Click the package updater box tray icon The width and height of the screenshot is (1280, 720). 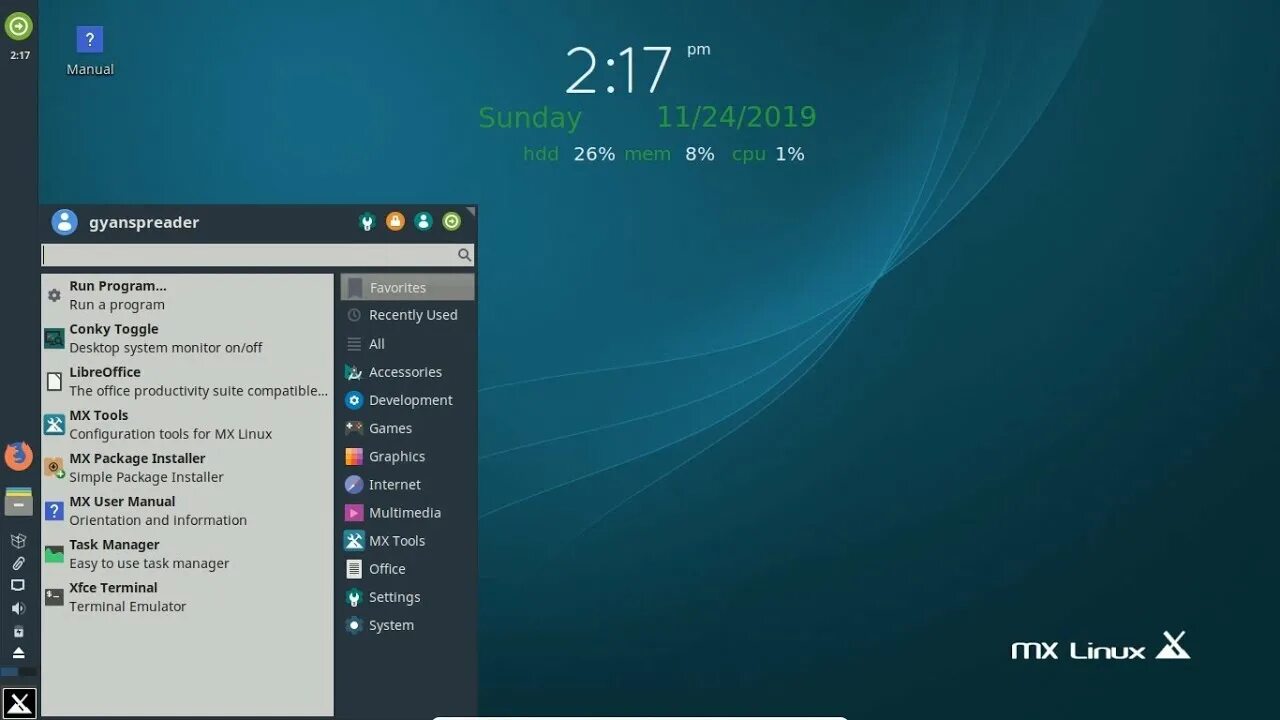(x=18, y=540)
